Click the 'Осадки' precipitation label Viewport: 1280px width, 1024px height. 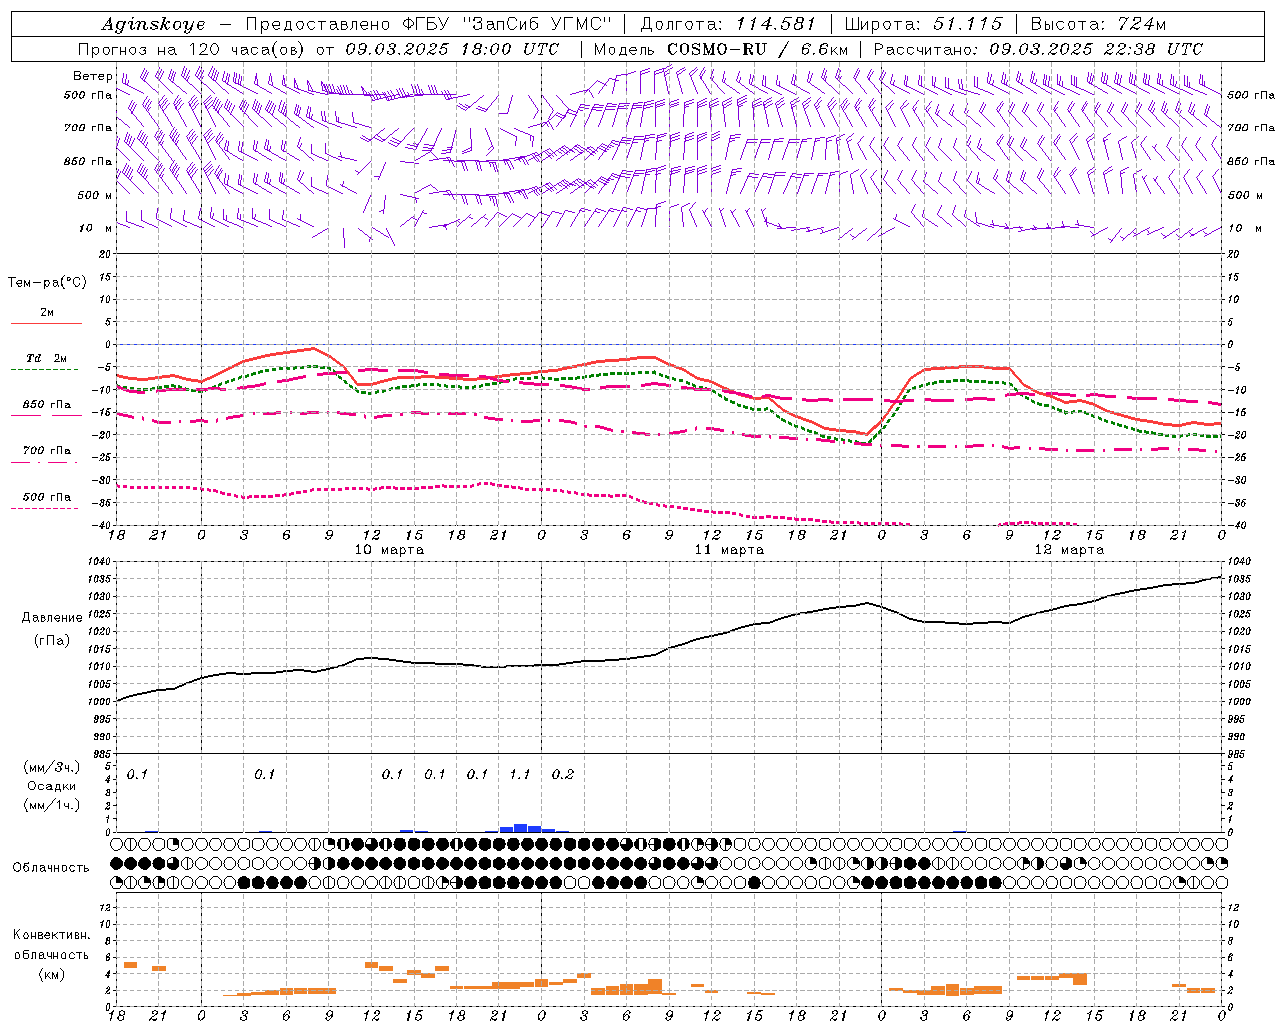click(52, 786)
